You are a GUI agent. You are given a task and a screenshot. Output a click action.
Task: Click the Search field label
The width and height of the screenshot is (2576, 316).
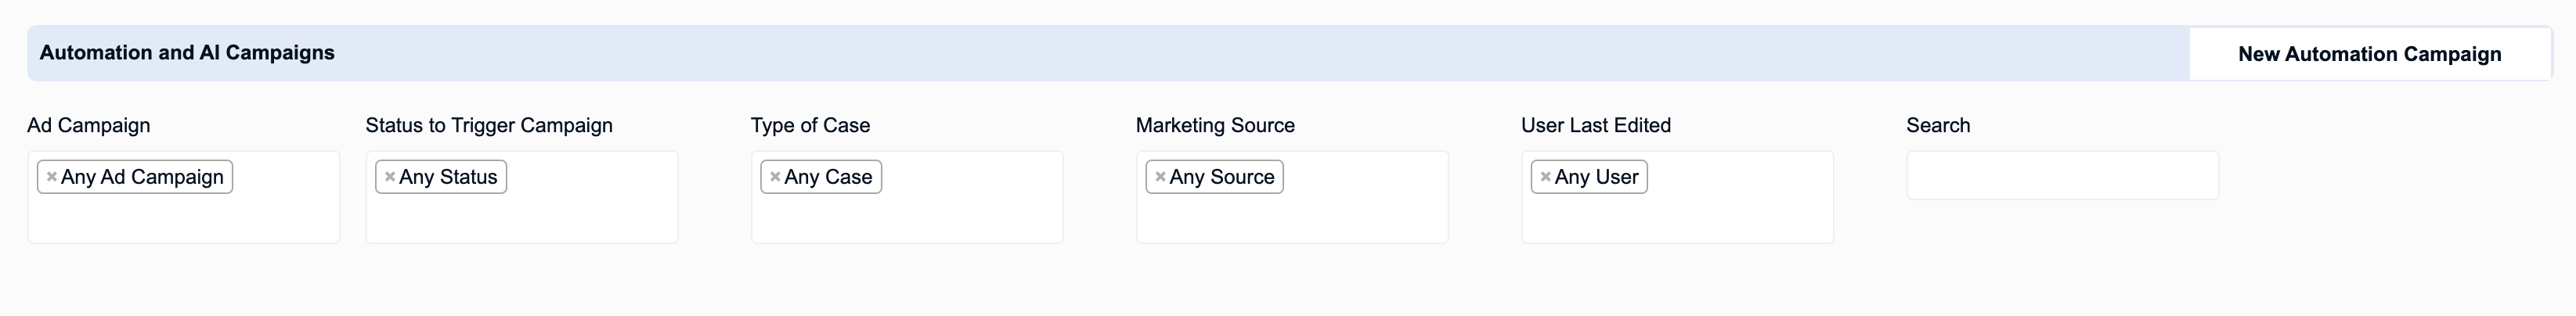1938,125
